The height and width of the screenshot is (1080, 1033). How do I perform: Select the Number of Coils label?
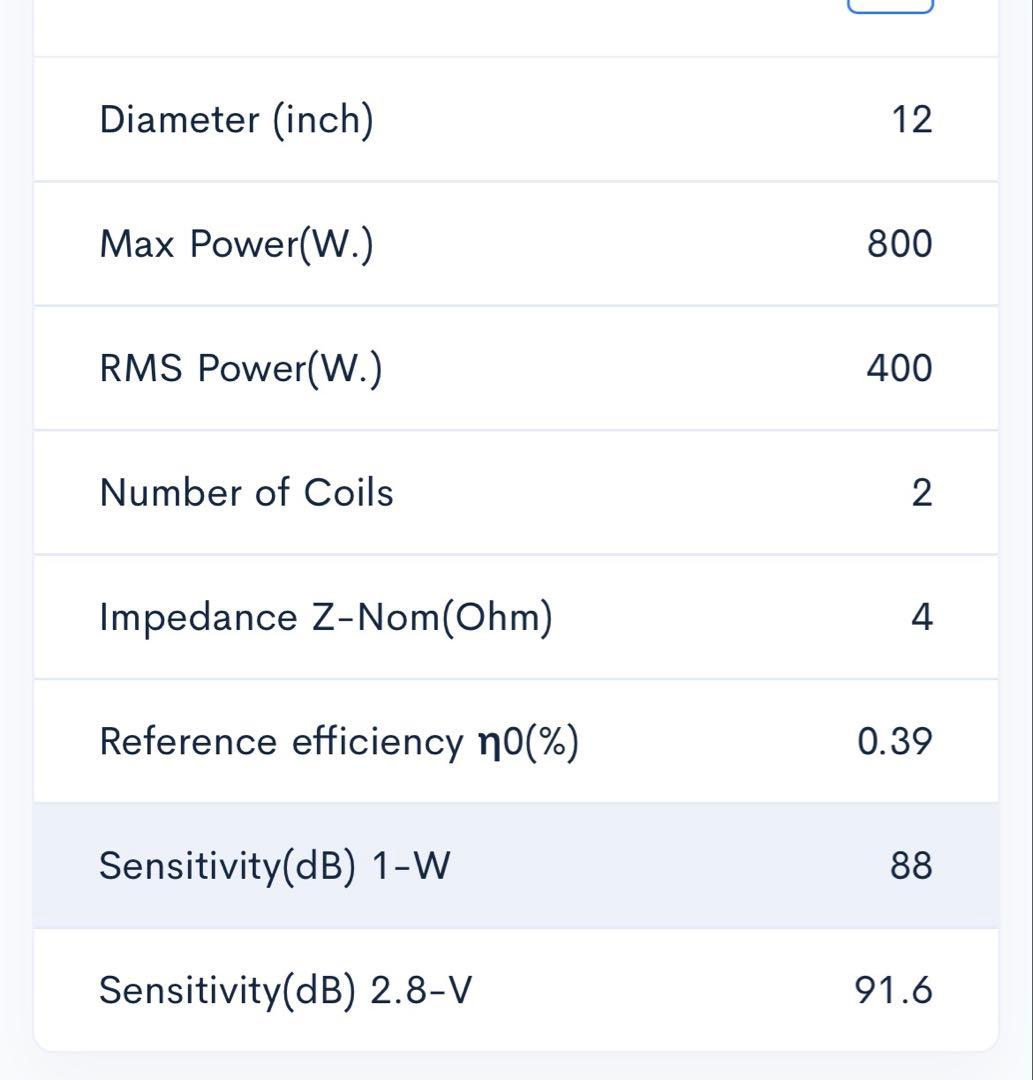246,492
